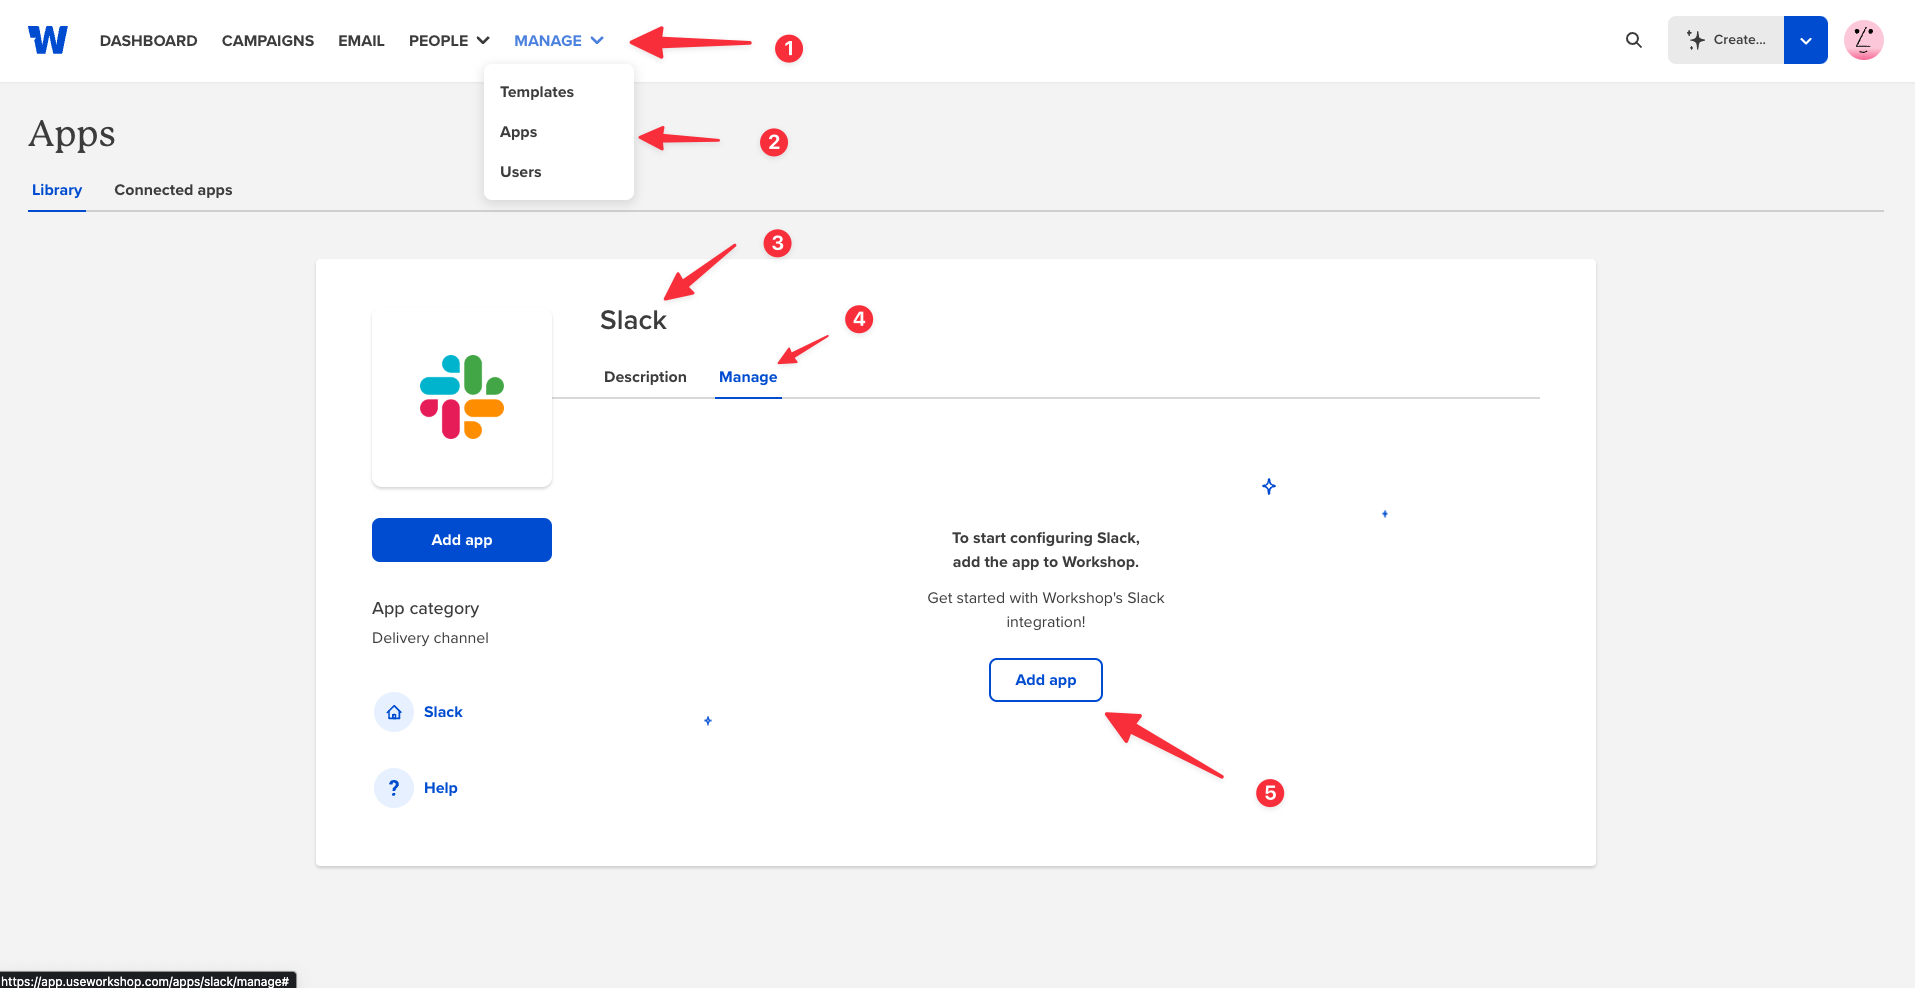The height and width of the screenshot is (988, 1915).
Task: Expand the PEOPLE menu
Action: (x=449, y=40)
